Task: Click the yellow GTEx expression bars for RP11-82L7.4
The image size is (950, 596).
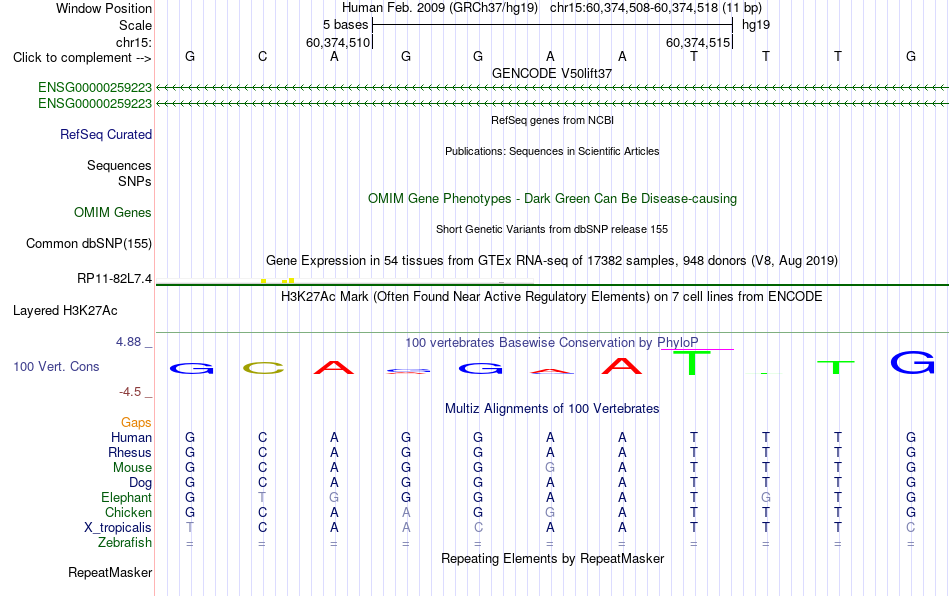Action: (277, 280)
